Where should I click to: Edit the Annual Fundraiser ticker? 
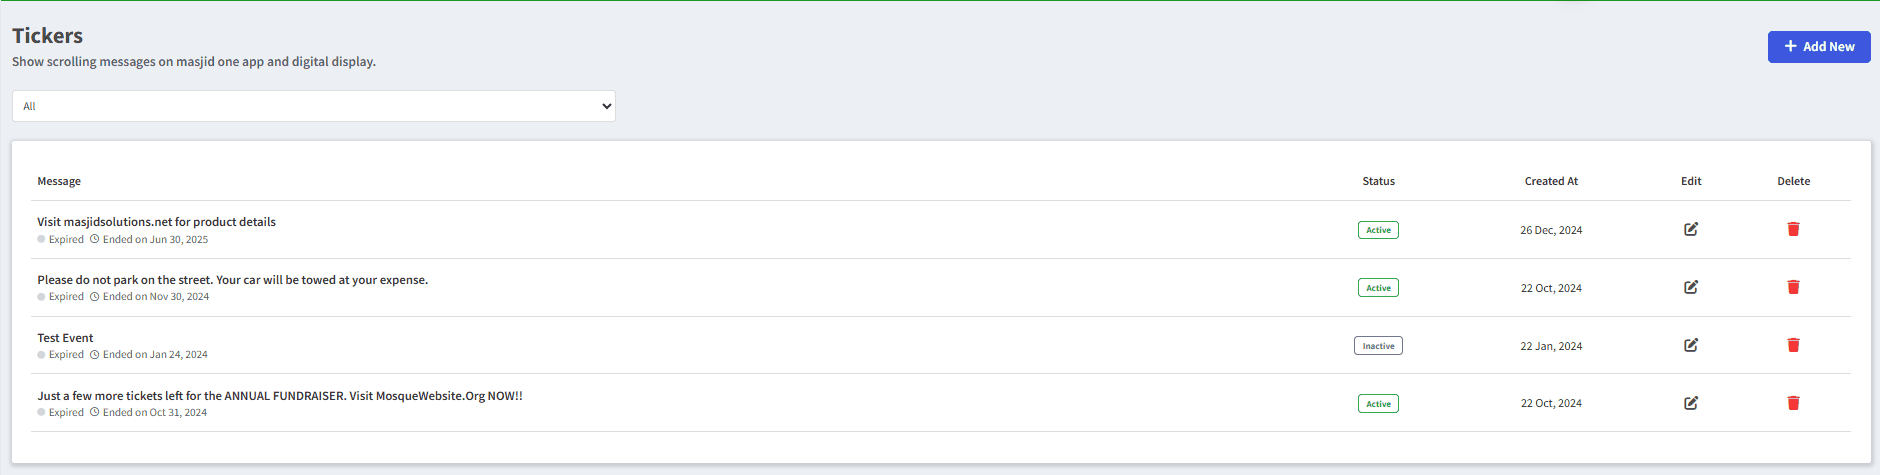tap(1691, 403)
